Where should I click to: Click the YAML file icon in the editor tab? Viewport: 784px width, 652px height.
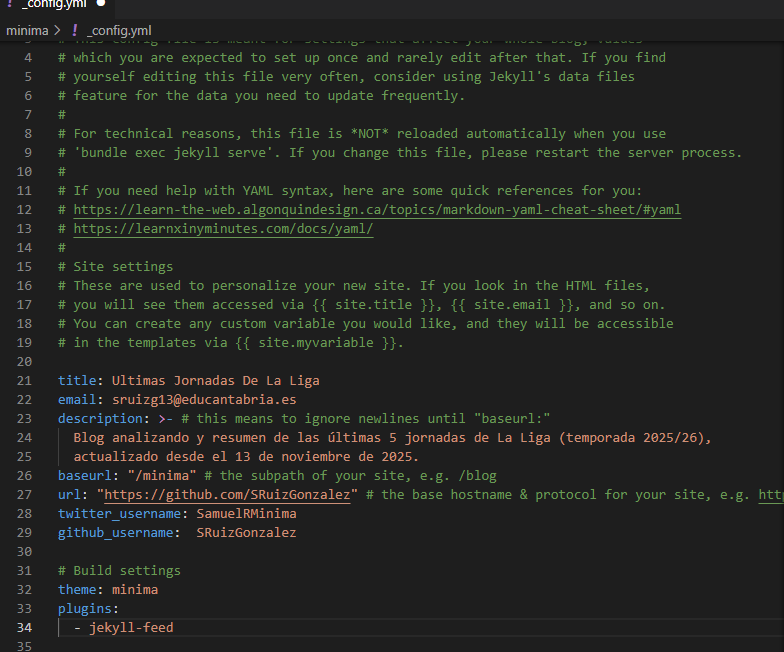pos(9,4)
